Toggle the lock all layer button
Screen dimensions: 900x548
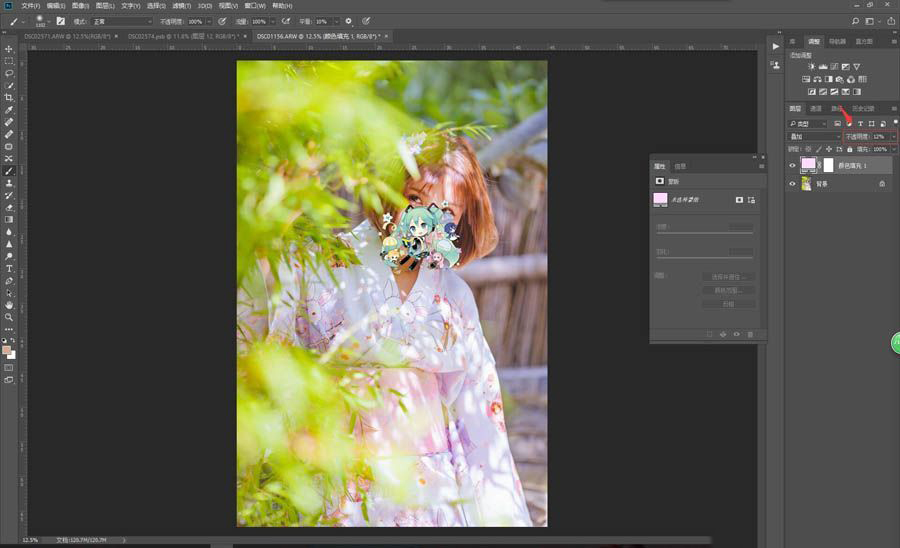(x=849, y=149)
